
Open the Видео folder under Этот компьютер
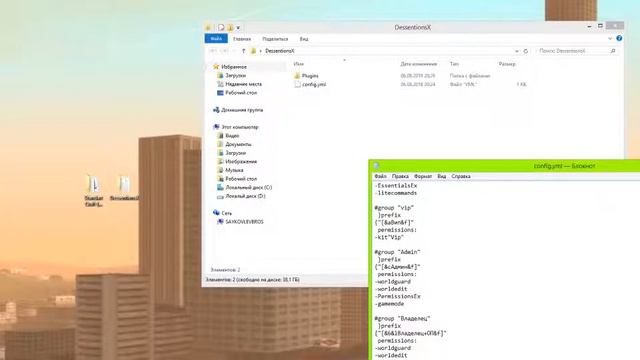click(x=232, y=136)
